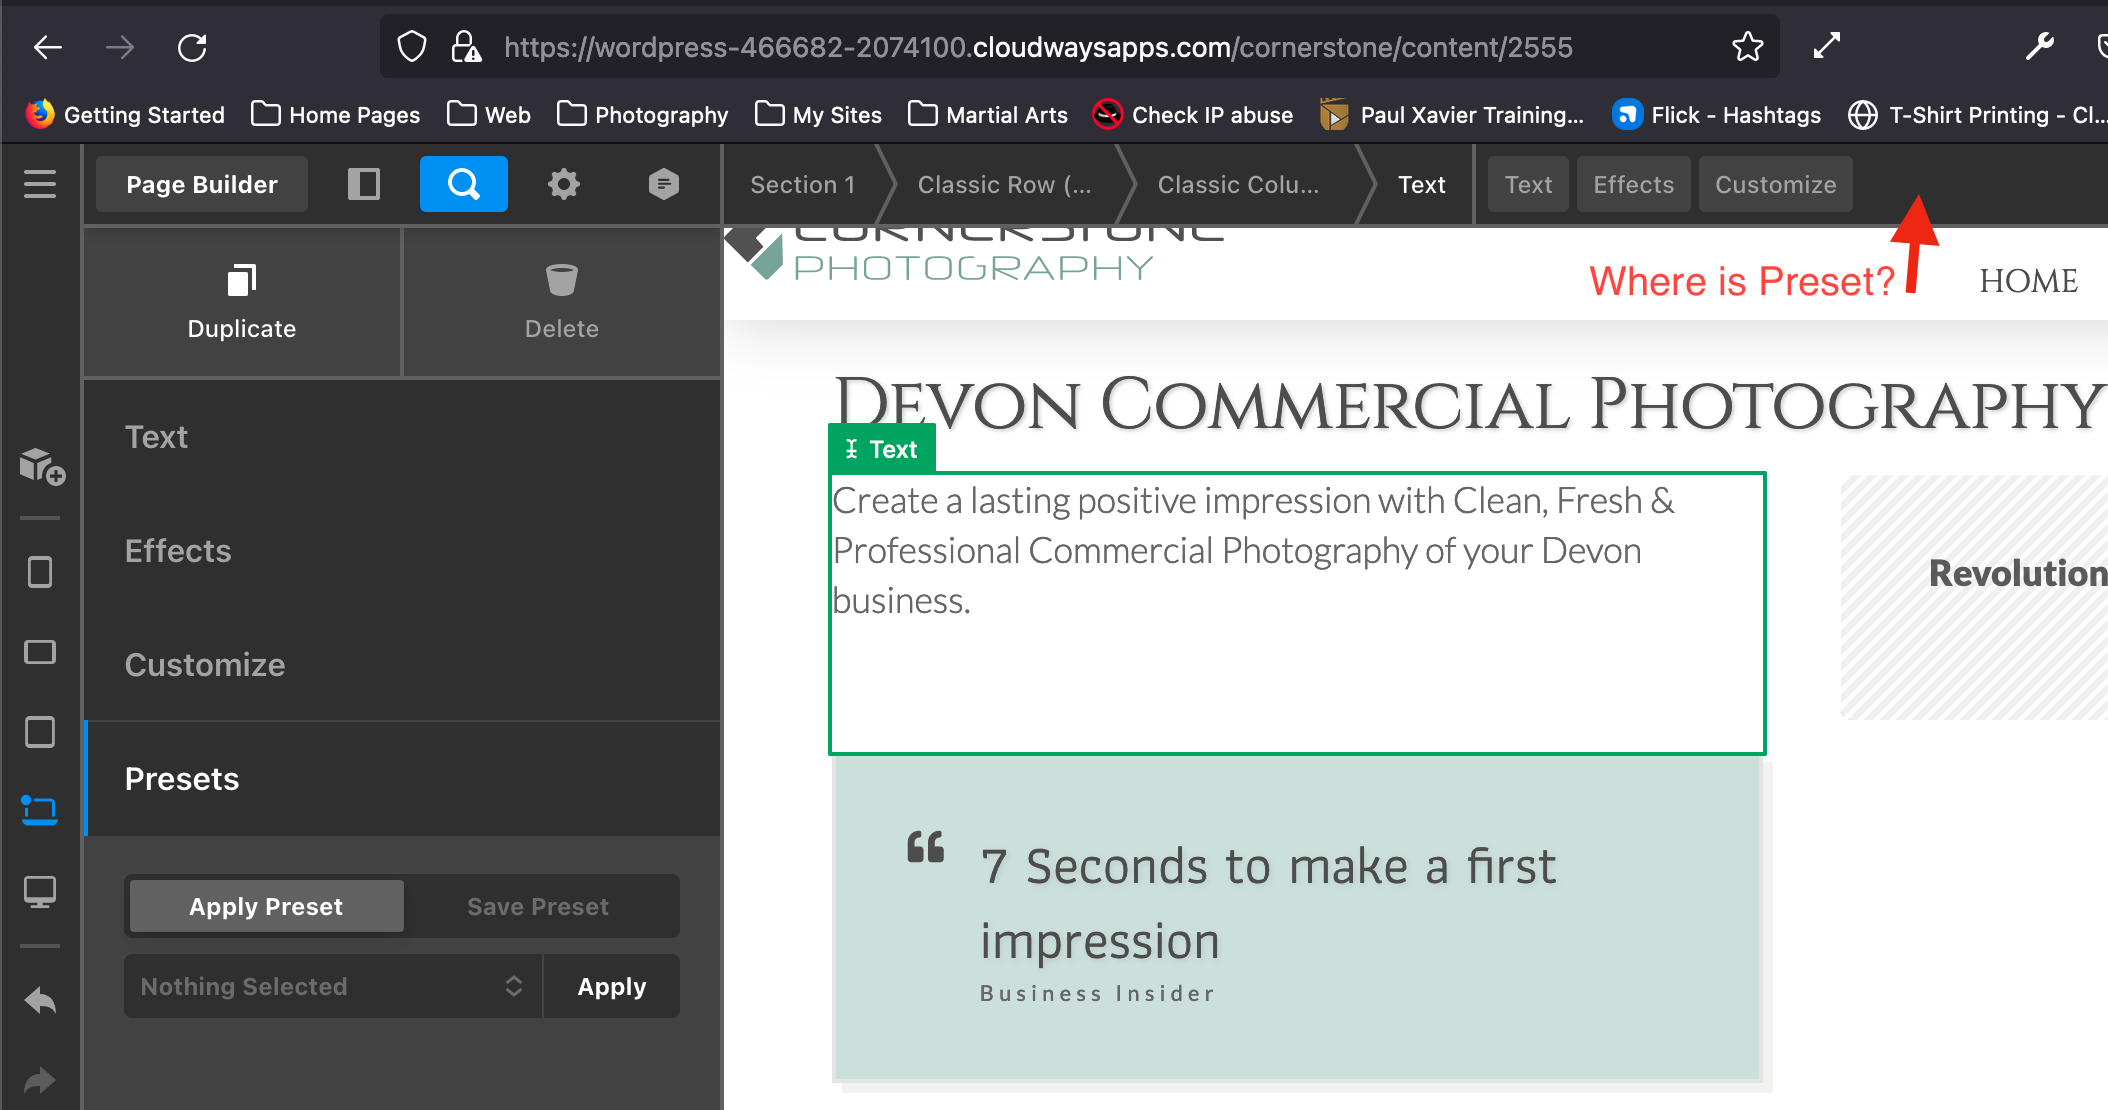Image resolution: width=2108 pixels, height=1110 pixels.
Task: Select Section 1 in breadcrumb
Action: tap(802, 184)
